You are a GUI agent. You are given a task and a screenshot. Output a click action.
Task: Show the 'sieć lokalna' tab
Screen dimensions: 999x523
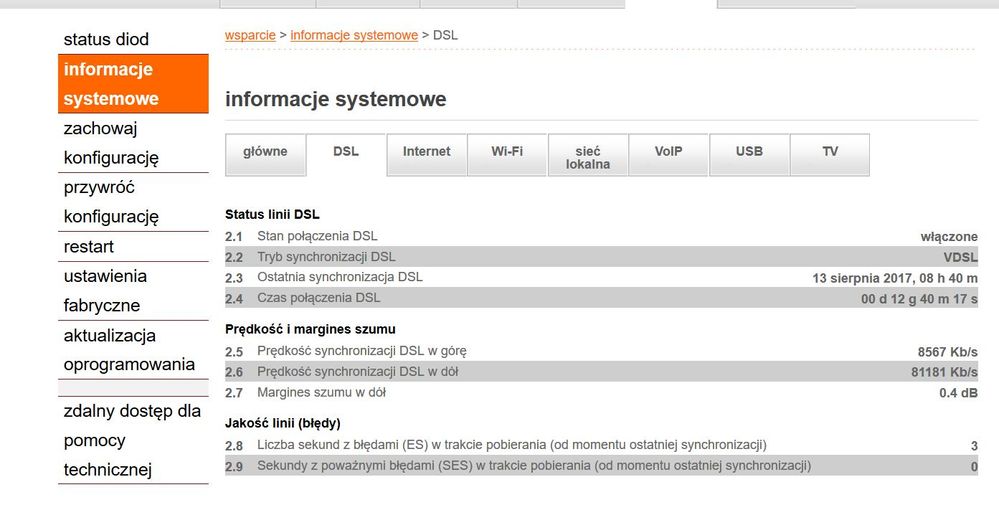tap(588, 157)
